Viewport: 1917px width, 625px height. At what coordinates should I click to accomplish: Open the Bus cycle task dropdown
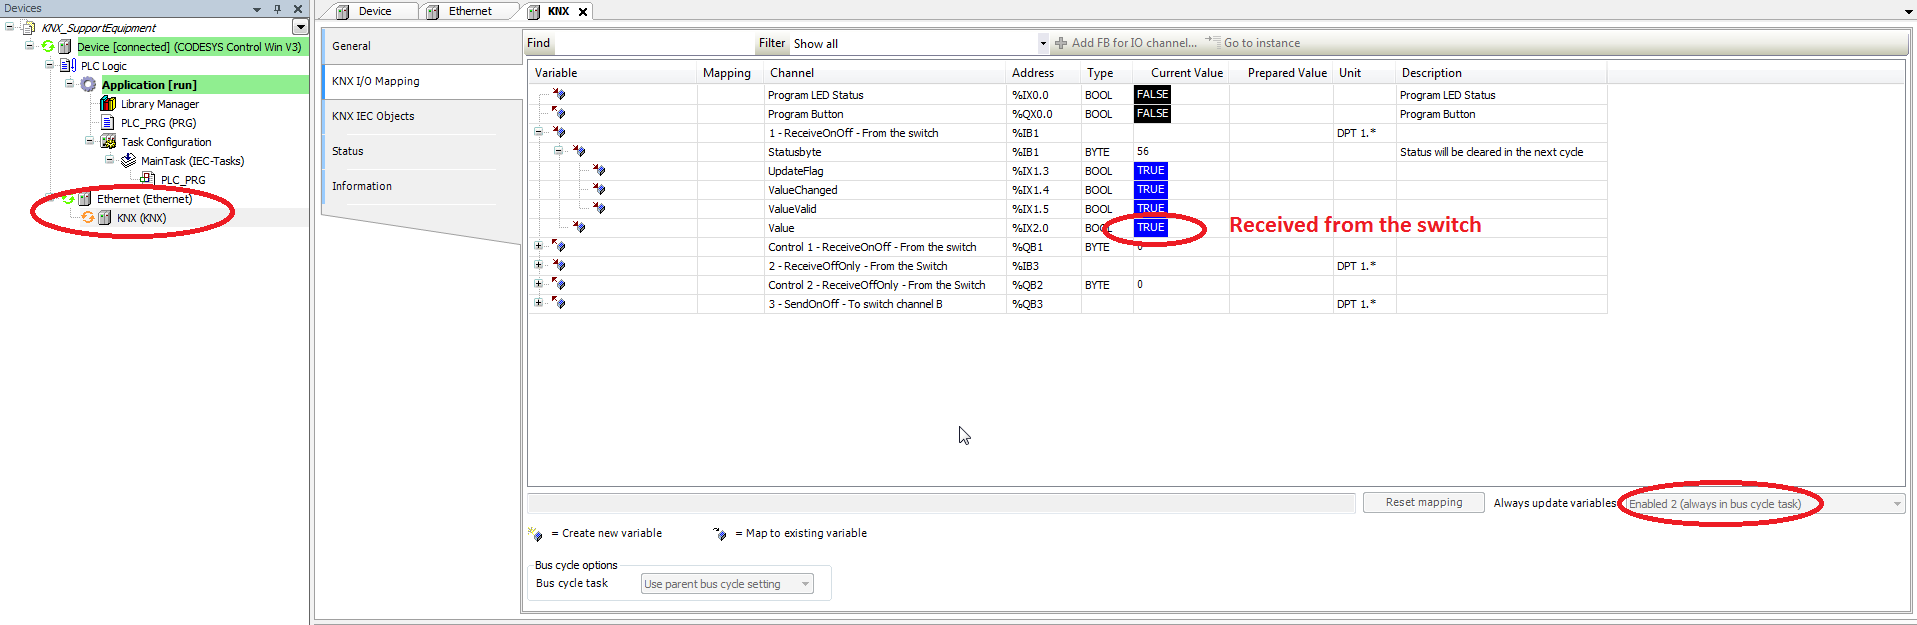coord(805,584)
